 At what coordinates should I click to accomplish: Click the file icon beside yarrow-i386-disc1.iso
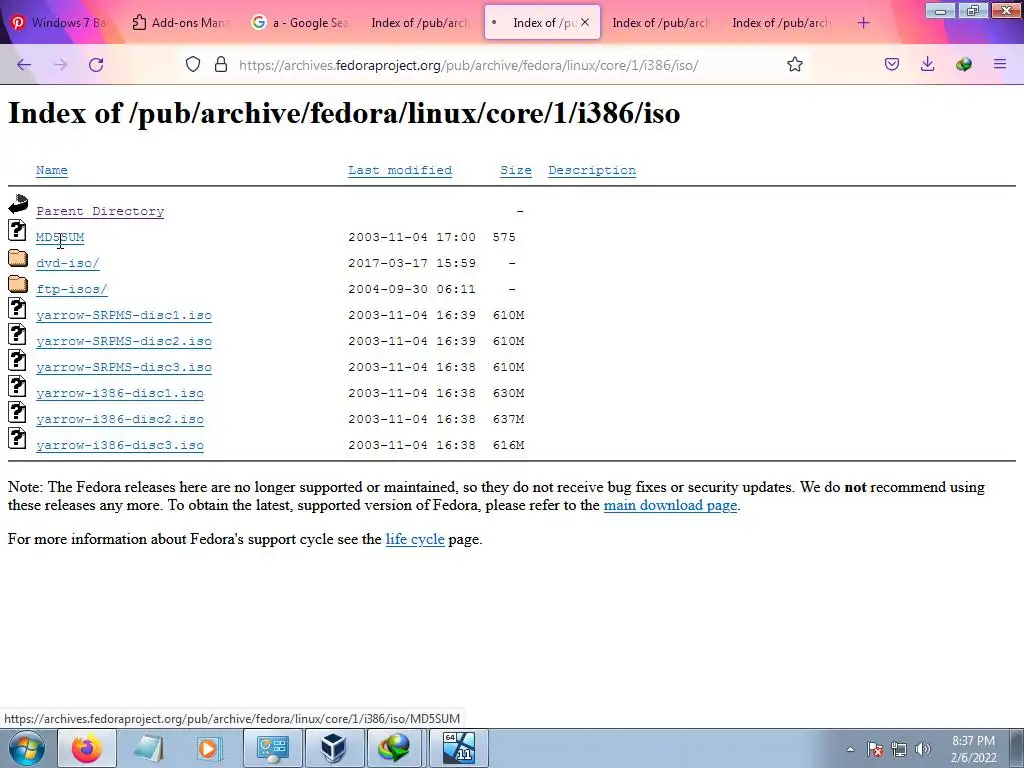(18, 387)
